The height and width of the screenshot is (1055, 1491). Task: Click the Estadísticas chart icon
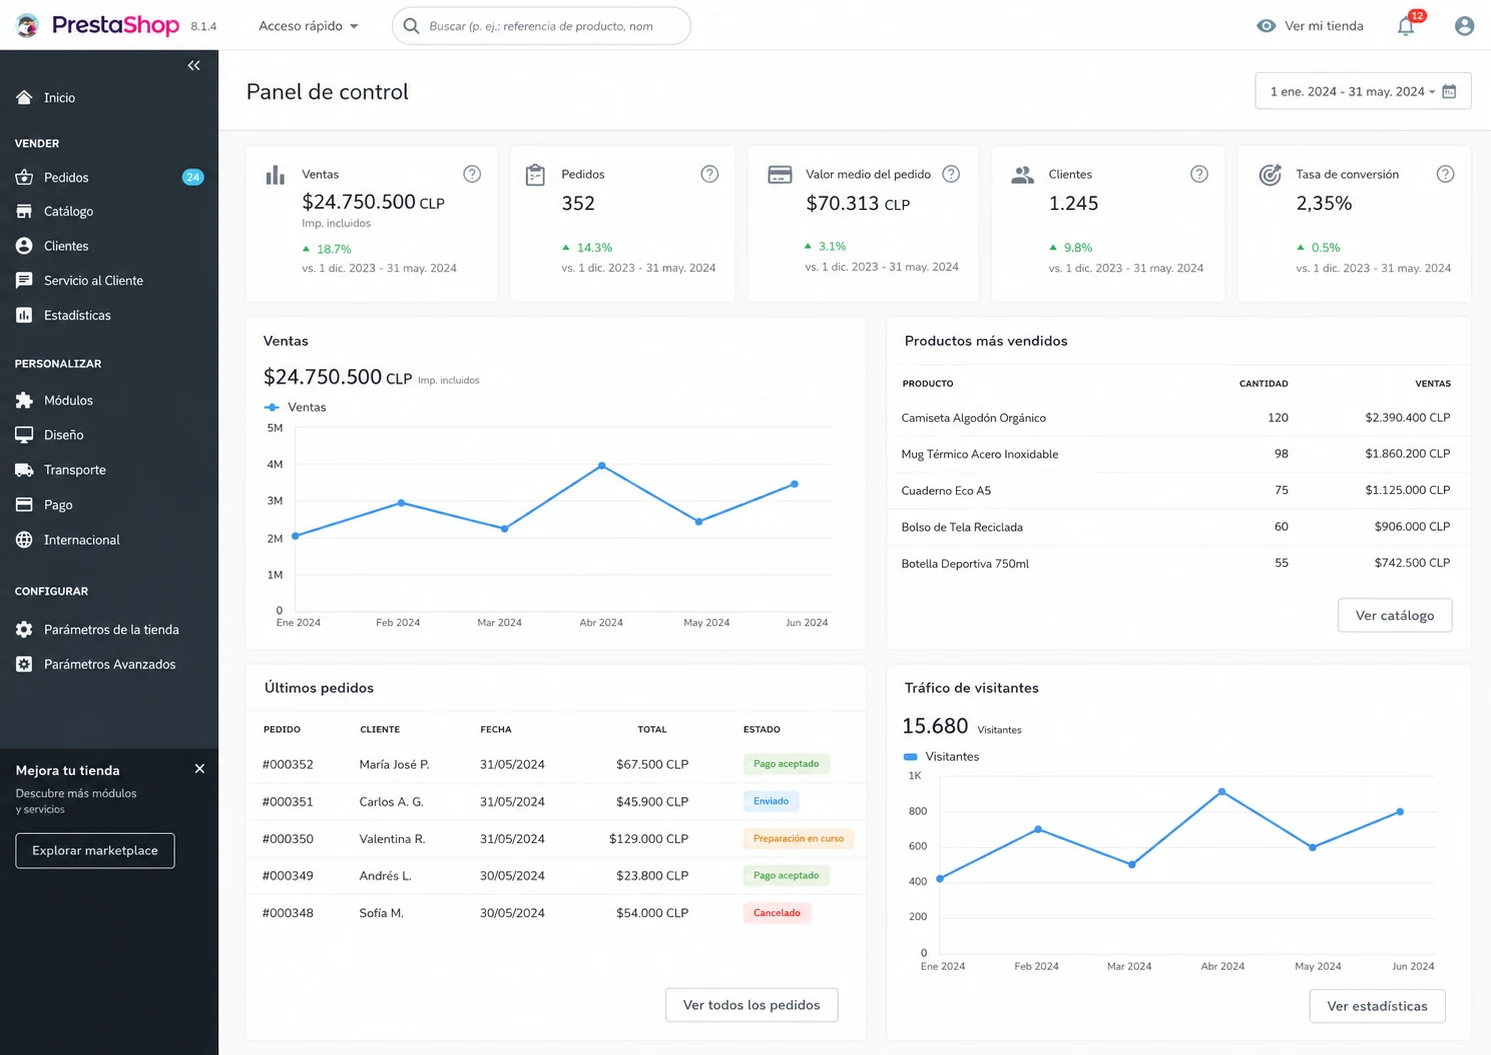24,315
